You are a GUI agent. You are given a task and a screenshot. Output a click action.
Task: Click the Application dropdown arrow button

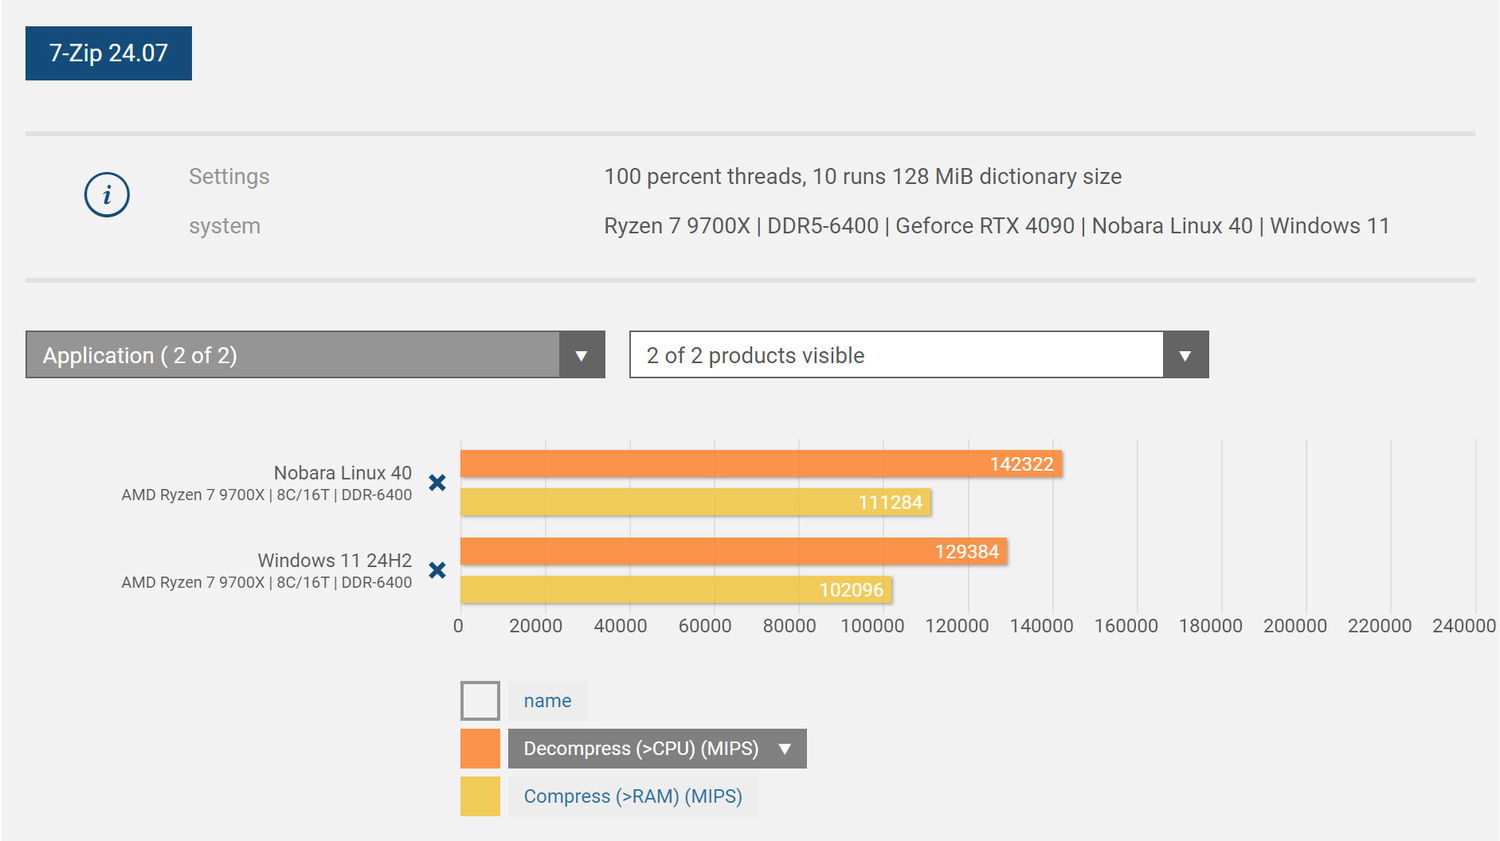581,355
